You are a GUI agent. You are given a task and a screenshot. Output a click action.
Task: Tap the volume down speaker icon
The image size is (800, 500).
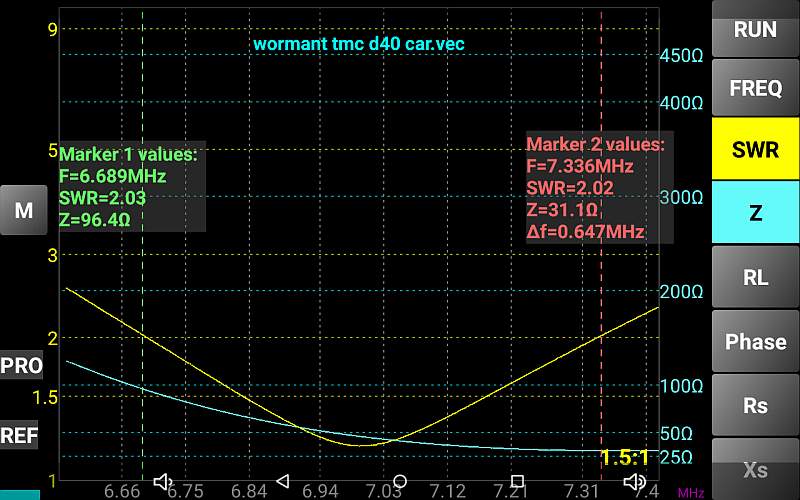click(x=164, y=481)
